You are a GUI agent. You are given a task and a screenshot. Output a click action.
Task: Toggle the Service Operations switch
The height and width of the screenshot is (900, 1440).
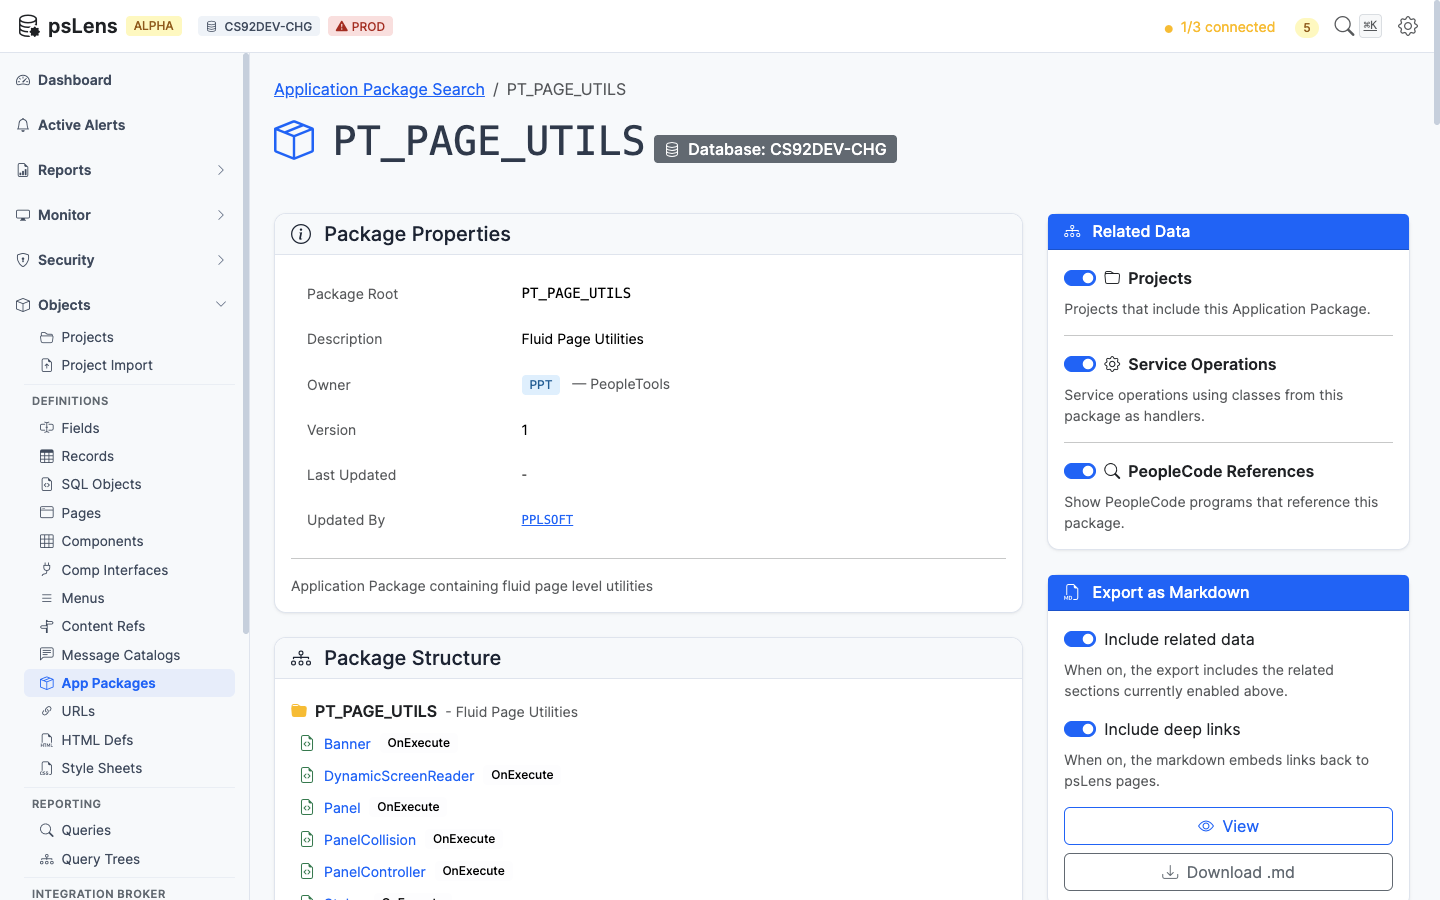[1080, 364]
